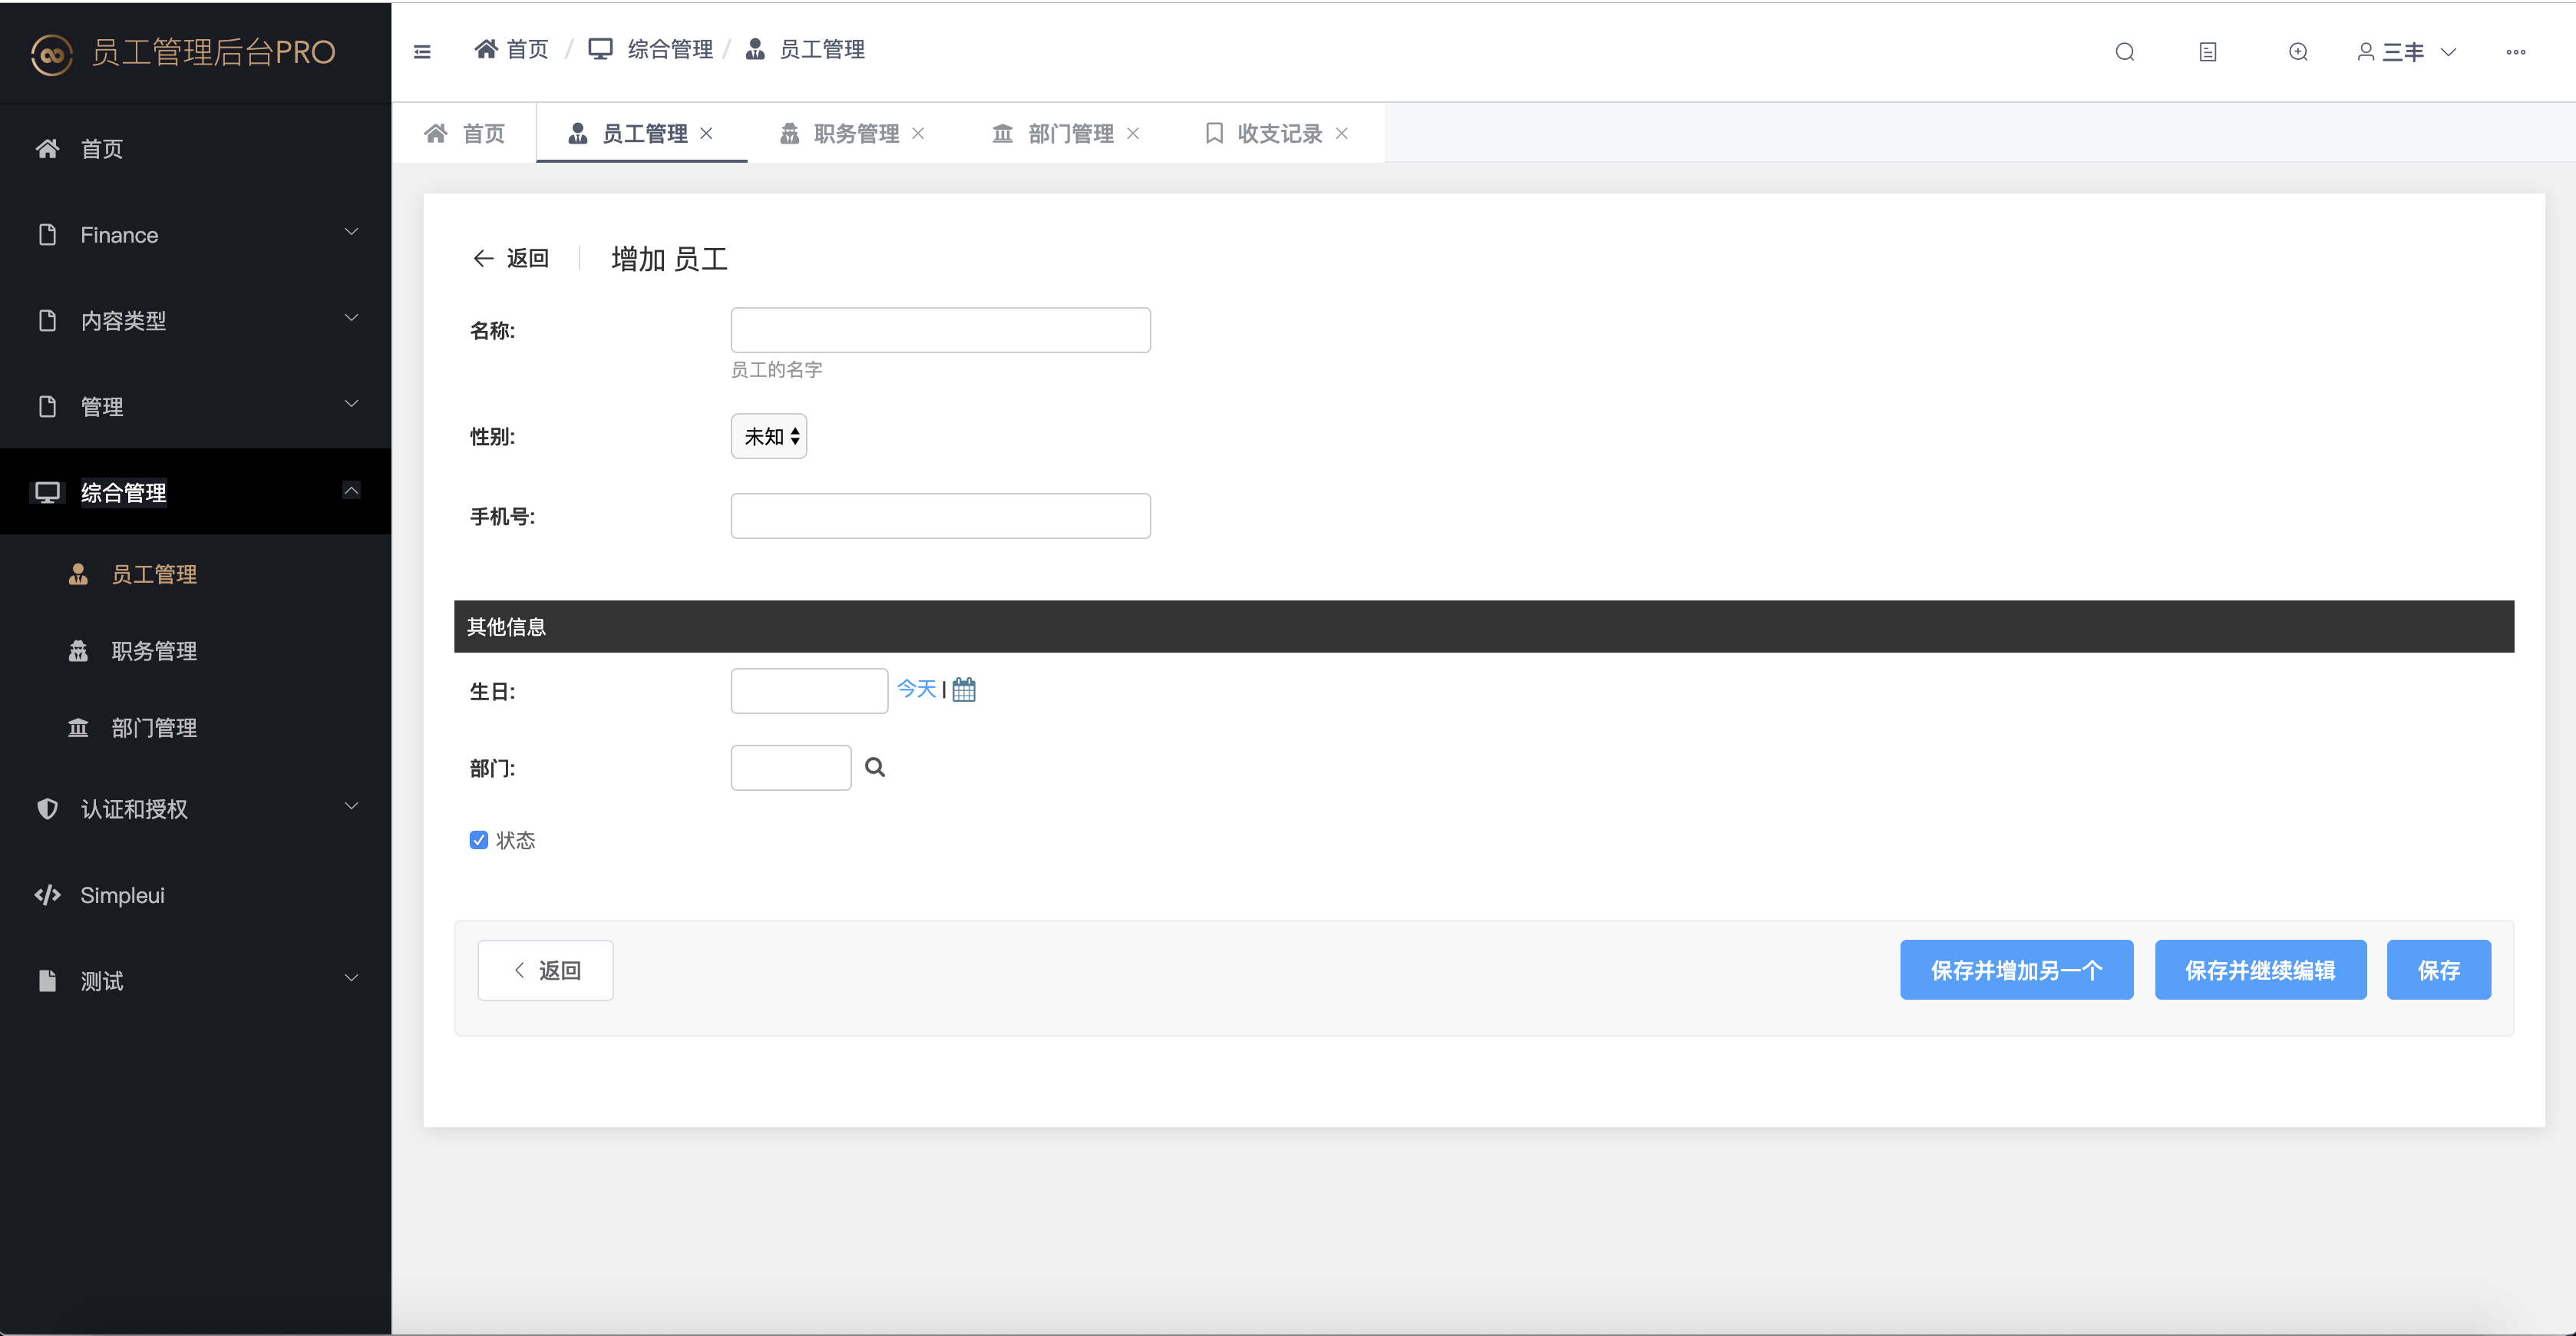Open the 性别 gender dropdown
Image resolution: width=2576 pixels, height=1336 pixels.
pos(769,436)
